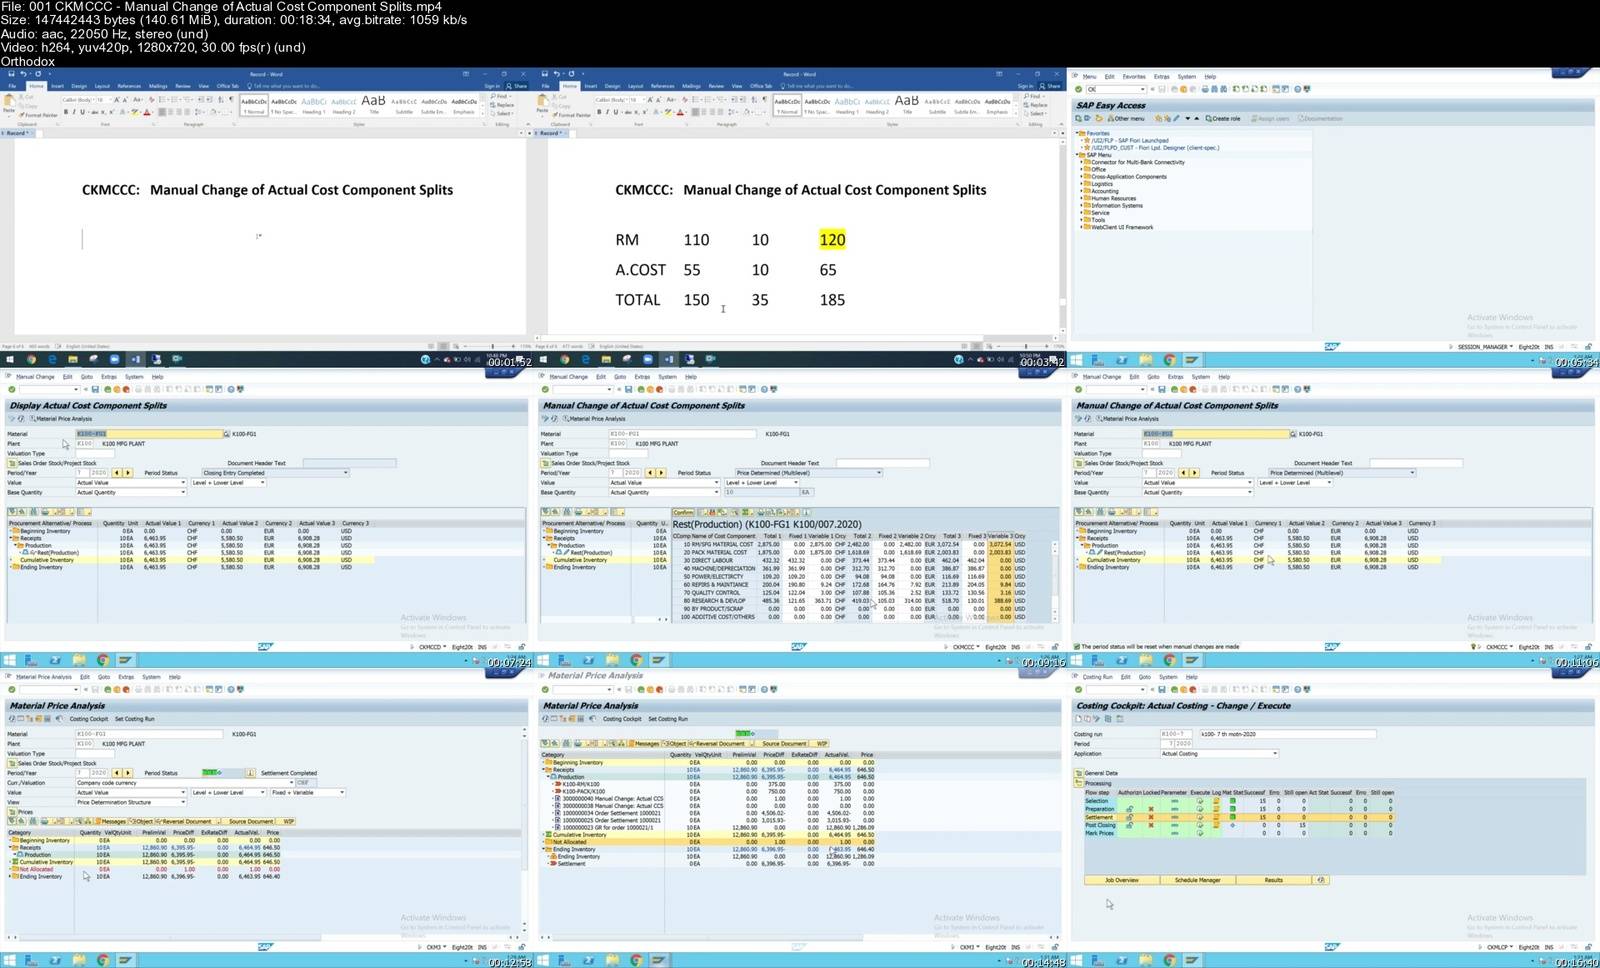Click costing run description field in Costing Cockpit

(1288, 734)
